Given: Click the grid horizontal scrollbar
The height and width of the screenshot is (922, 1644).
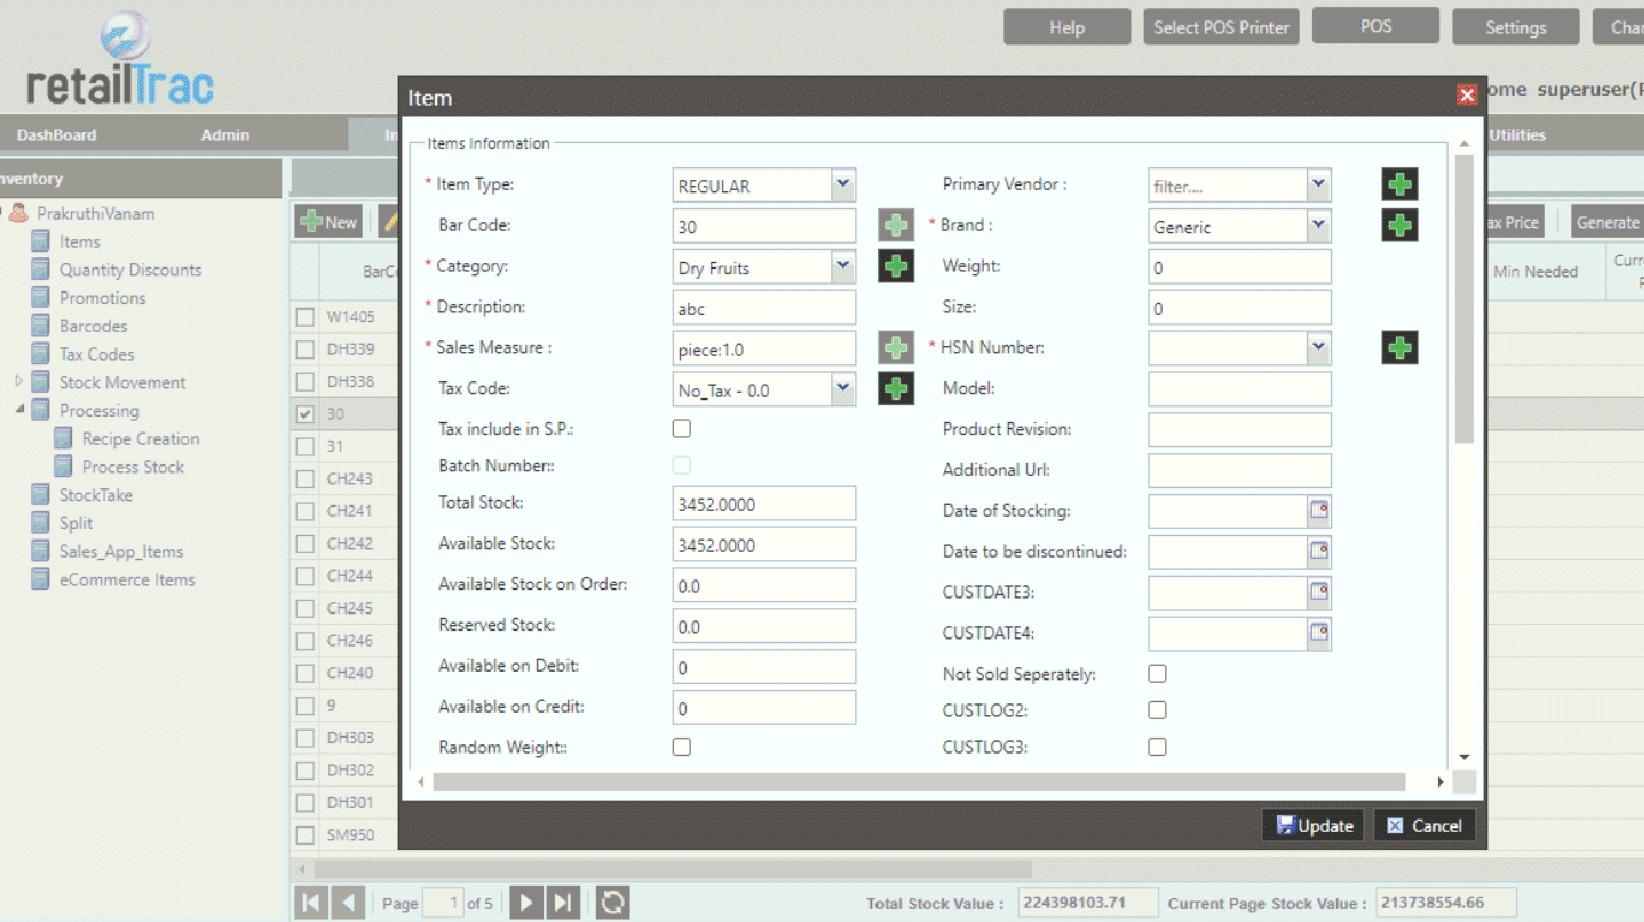Looking at the screenshot, I should [673, 869].
